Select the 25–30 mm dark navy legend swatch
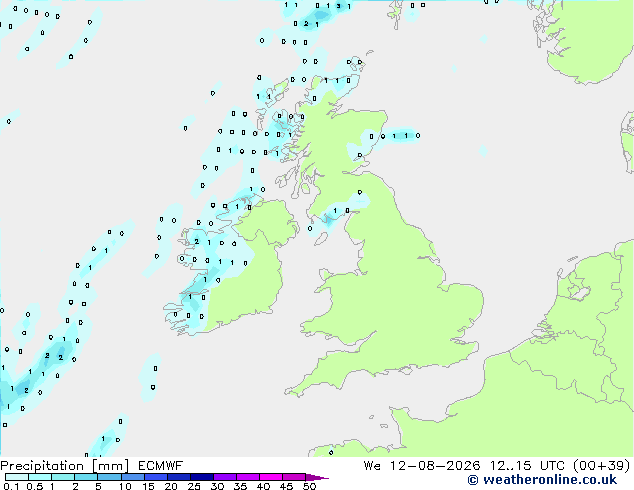 click(202, 477)
